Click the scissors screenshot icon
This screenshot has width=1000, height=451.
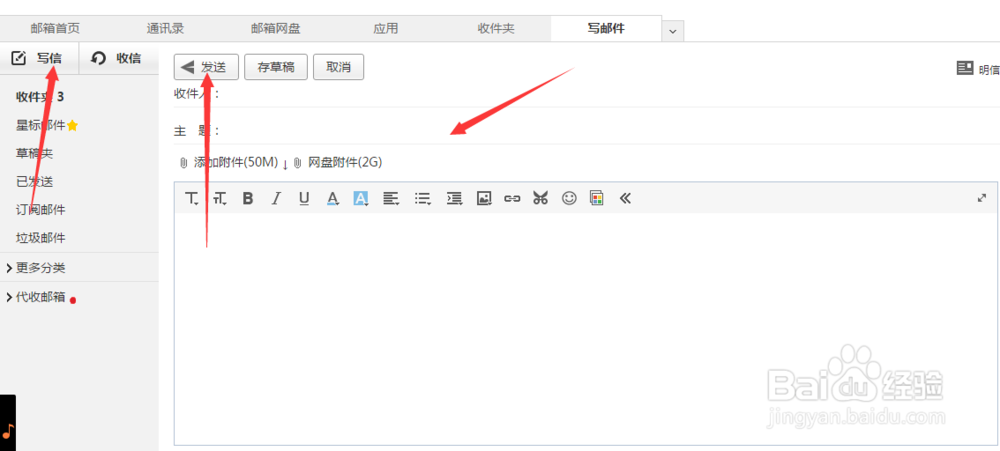click(x=541, y=198)
